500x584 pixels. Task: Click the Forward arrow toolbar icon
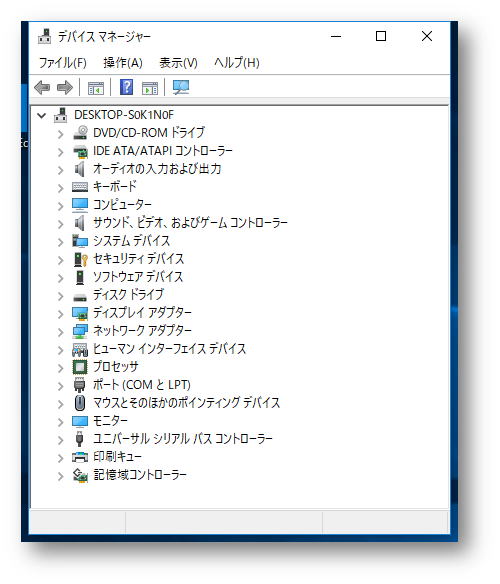click(65, 88)
